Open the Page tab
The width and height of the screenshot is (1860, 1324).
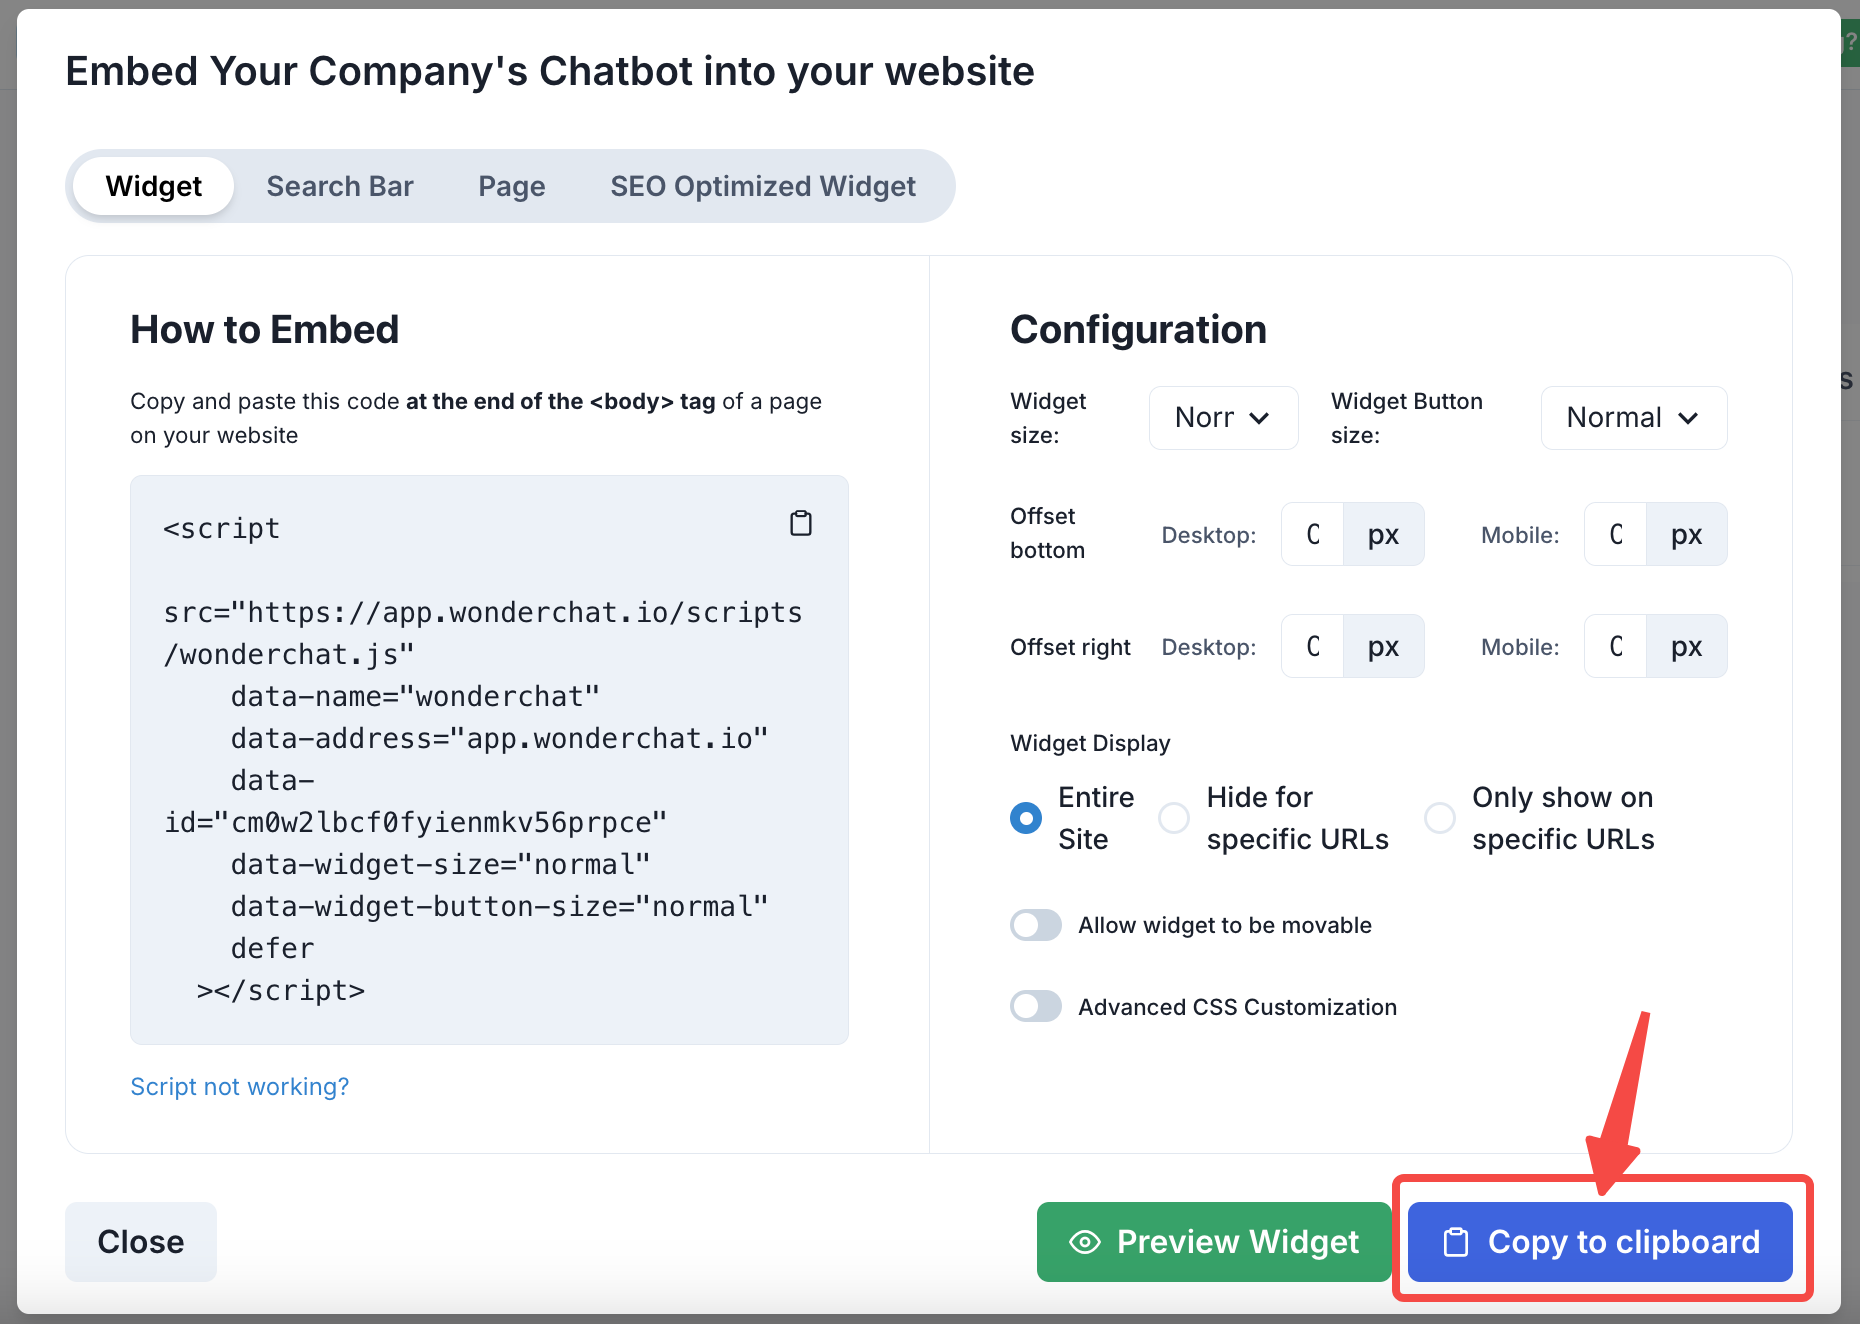512,186
